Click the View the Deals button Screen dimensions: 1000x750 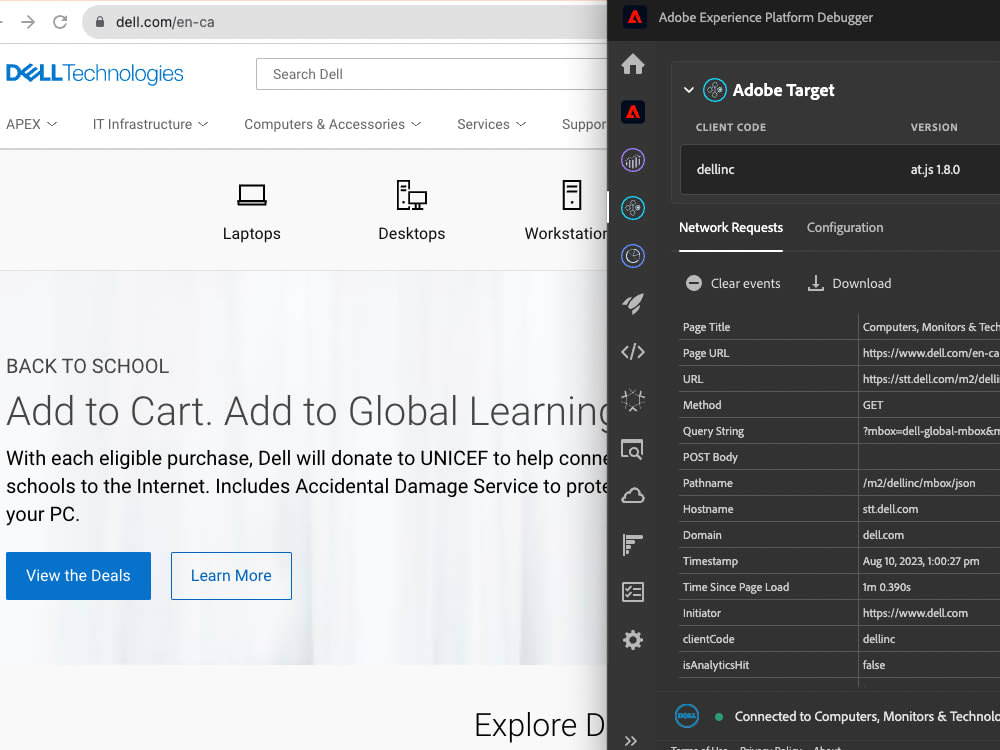pos(78,576)
